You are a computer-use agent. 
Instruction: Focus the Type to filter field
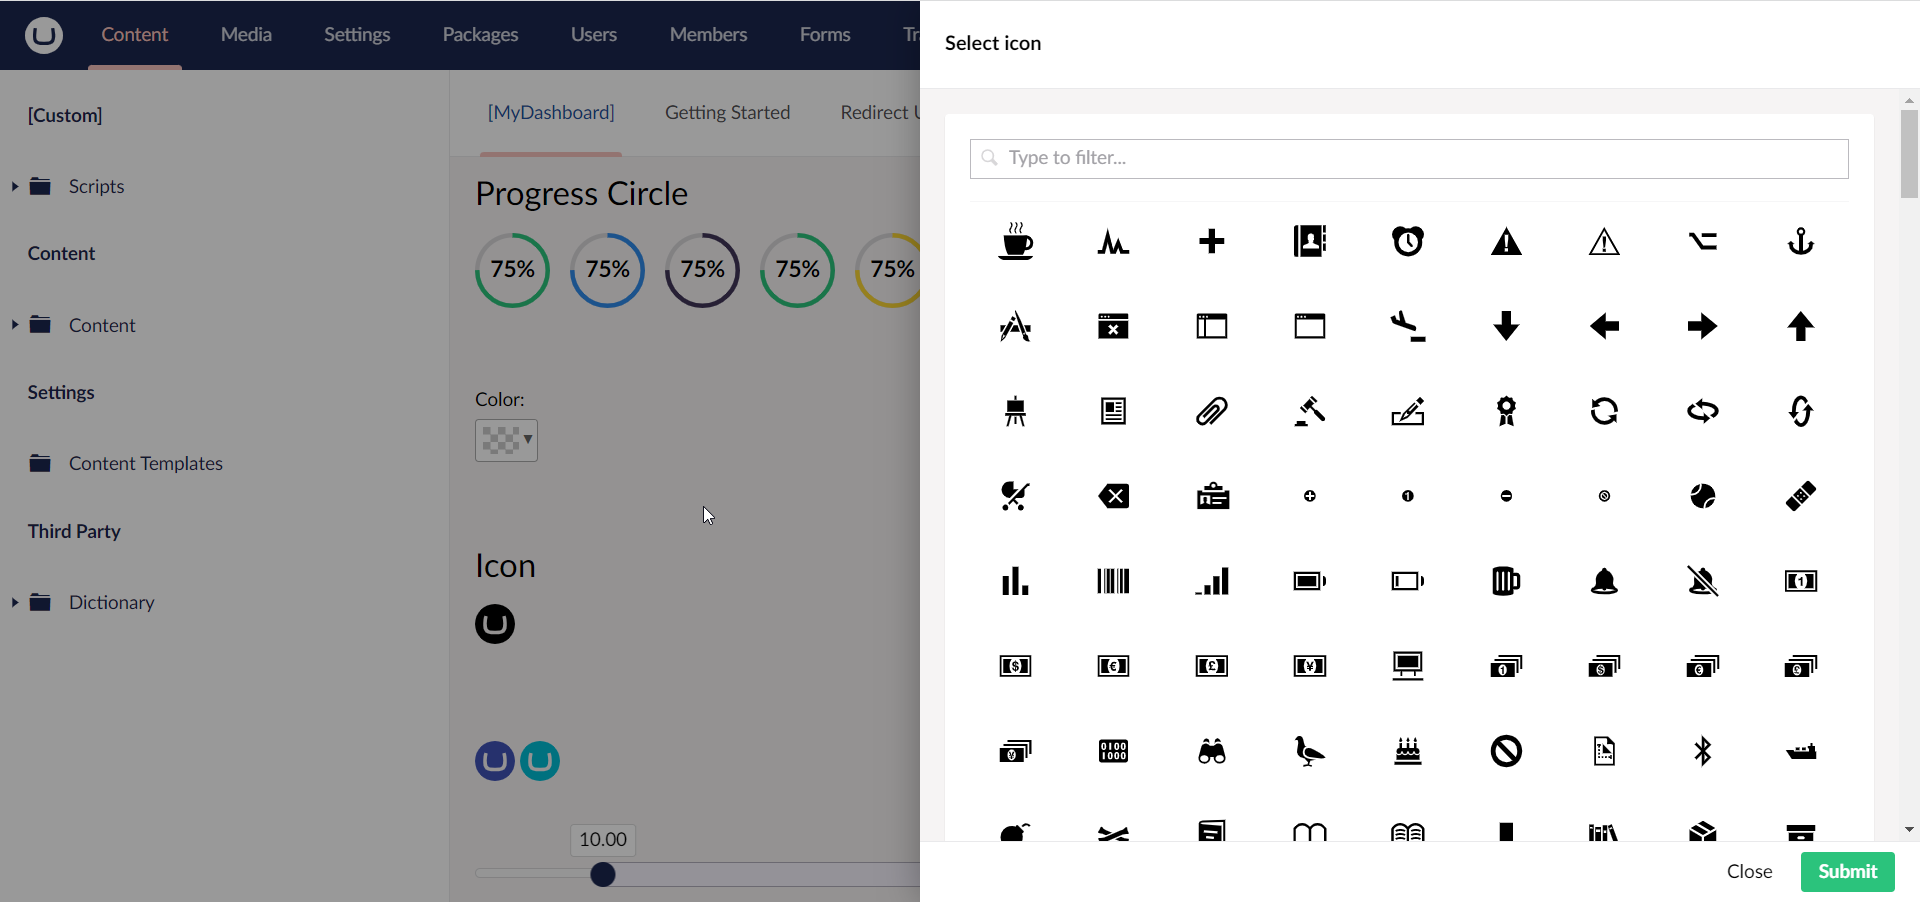(x=1408, y=158)
